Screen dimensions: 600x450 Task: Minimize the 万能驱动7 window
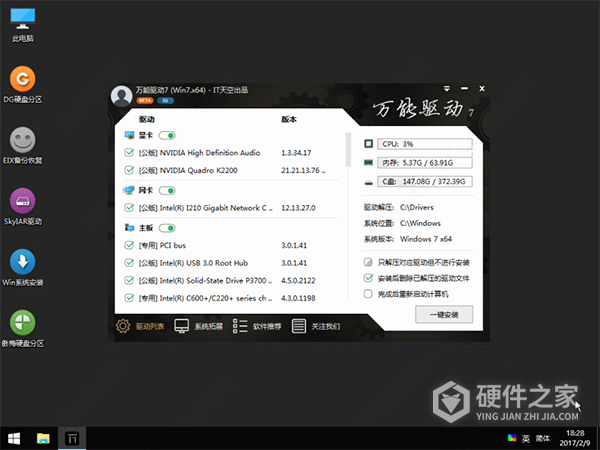pyautogui.click(x=465, y=88)
